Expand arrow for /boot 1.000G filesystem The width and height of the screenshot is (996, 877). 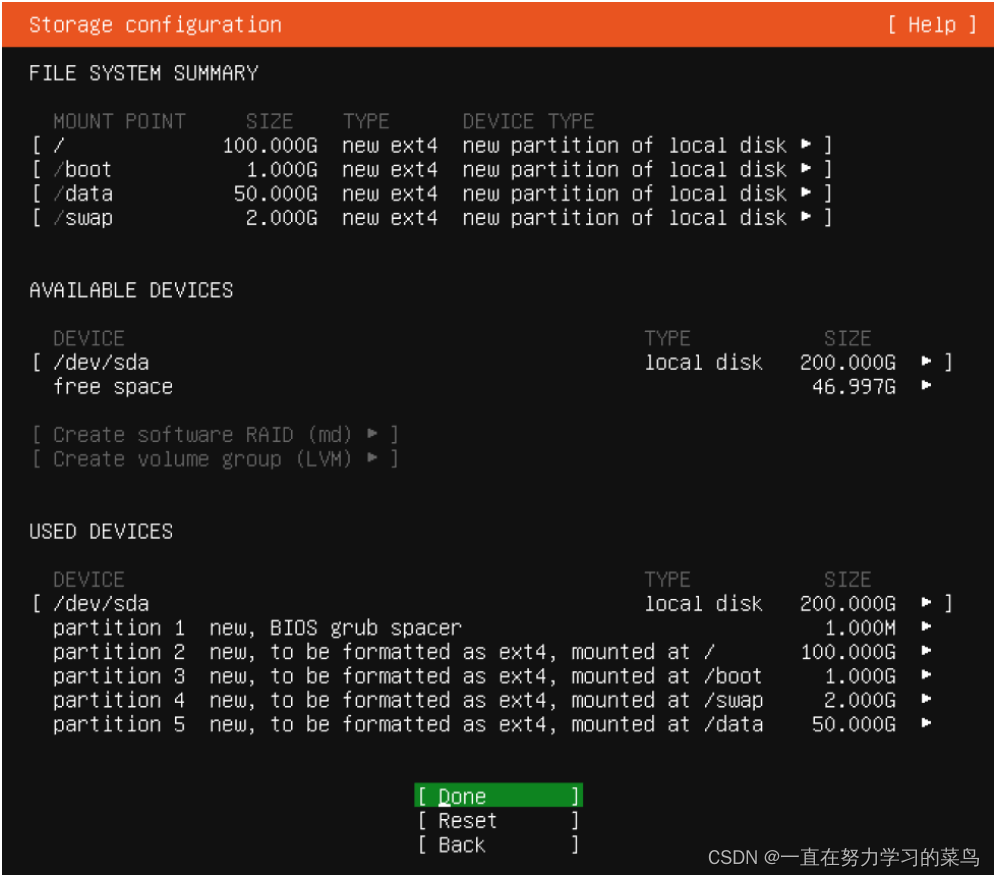click(806, 168)
